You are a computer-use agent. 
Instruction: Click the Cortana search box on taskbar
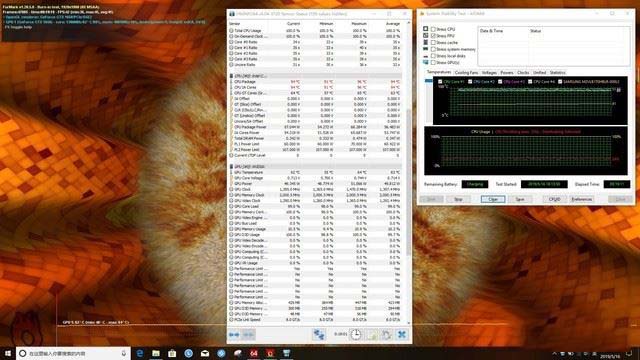pyautogui.click(x=73, y=353)
